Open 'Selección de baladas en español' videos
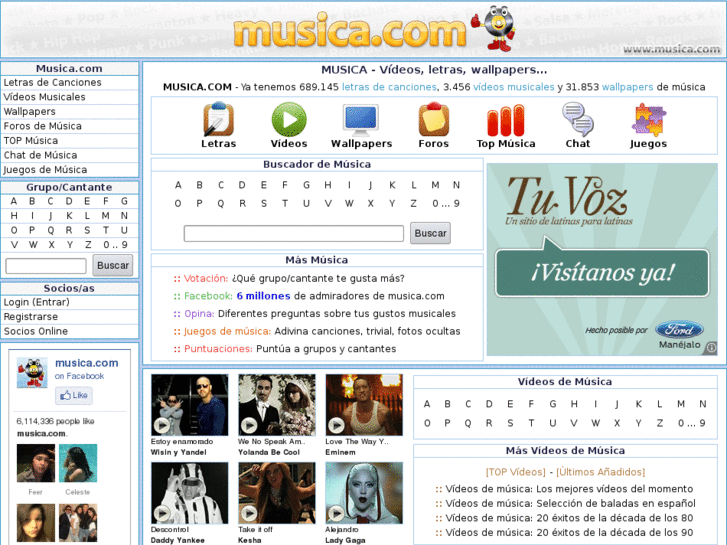 point(616,503)
